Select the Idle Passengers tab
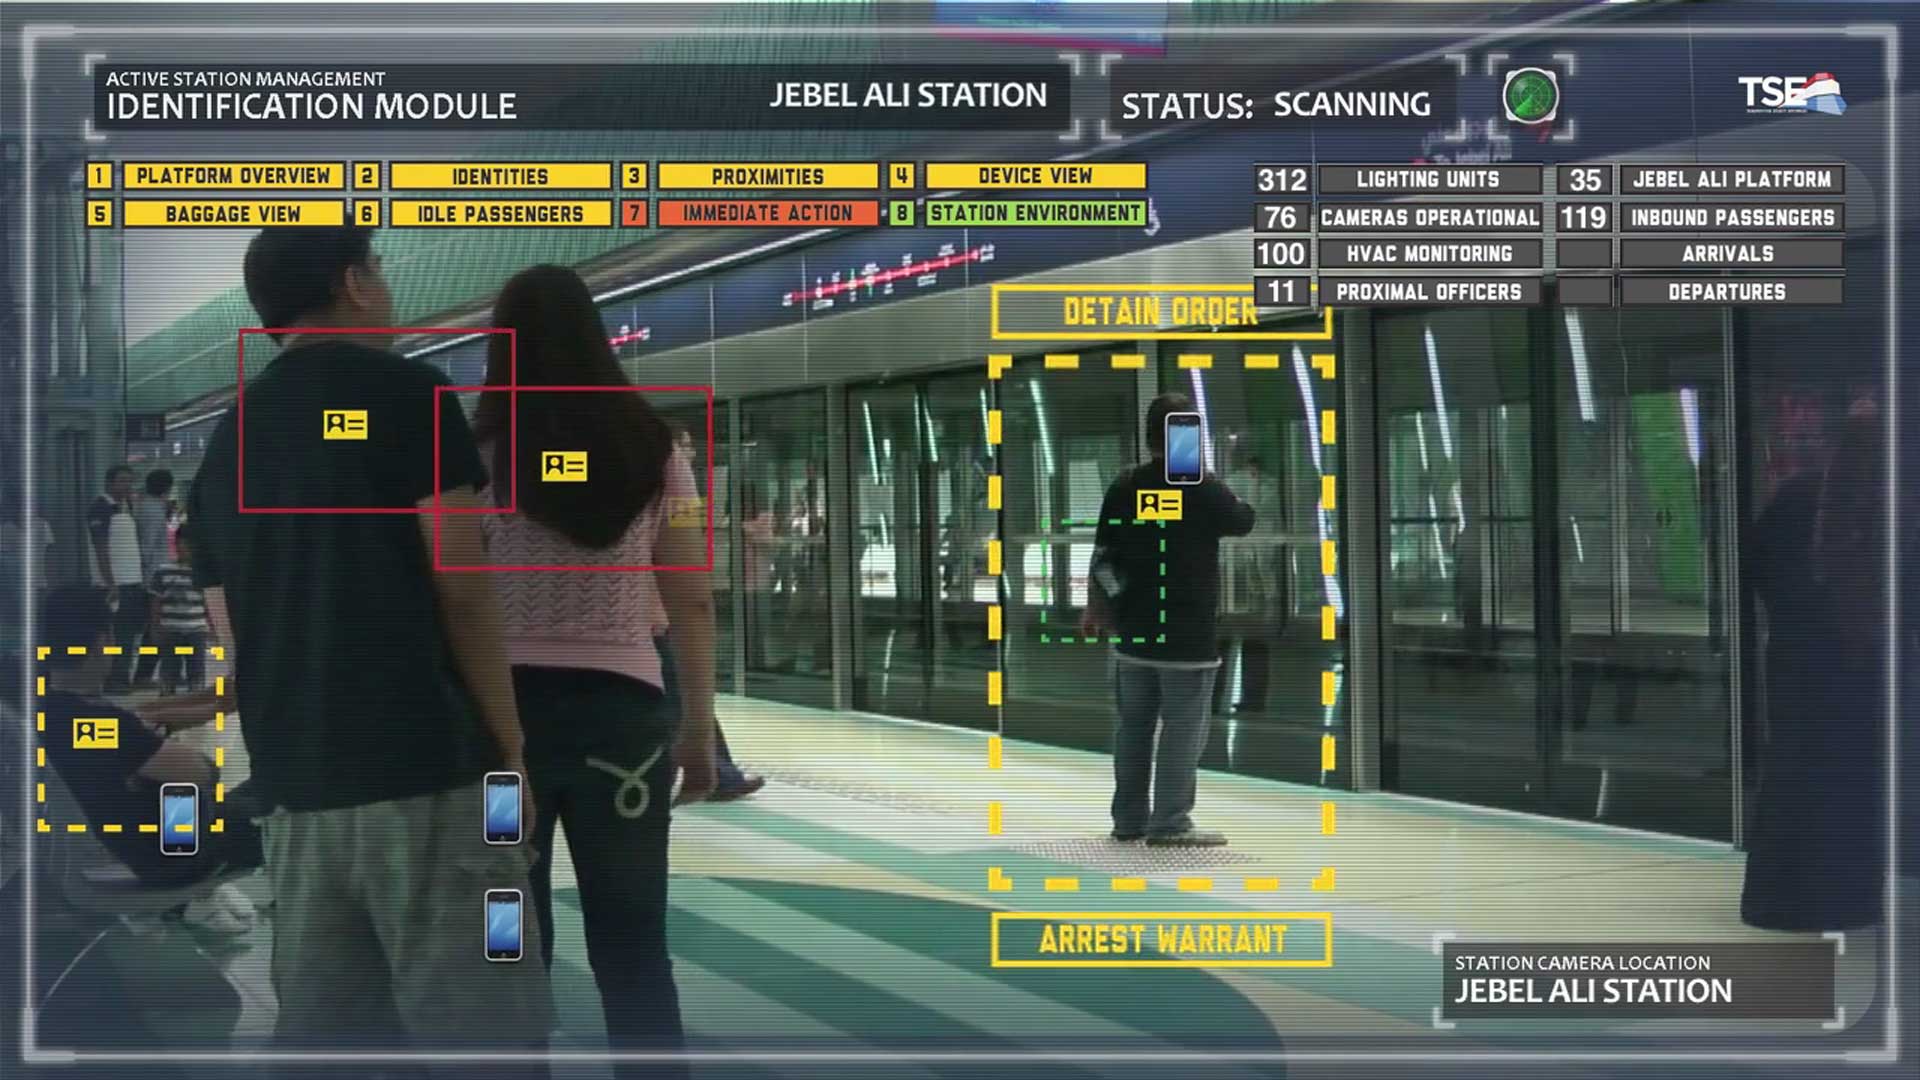Screen dimensions: 1920x1080 500,214
